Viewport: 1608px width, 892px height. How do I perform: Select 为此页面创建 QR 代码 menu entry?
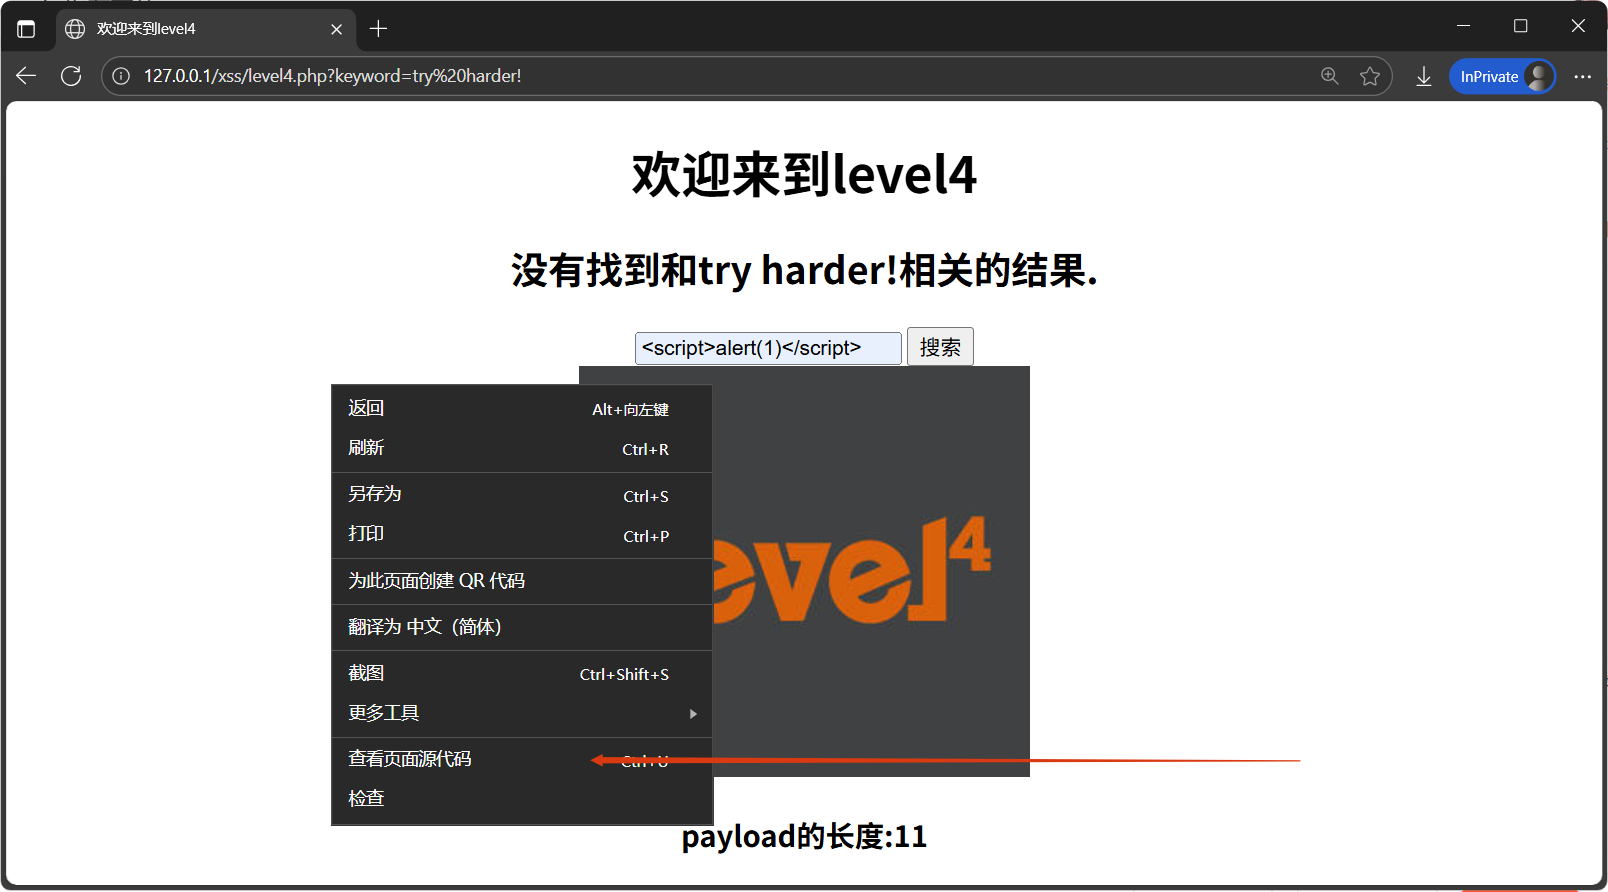[521, 581]
